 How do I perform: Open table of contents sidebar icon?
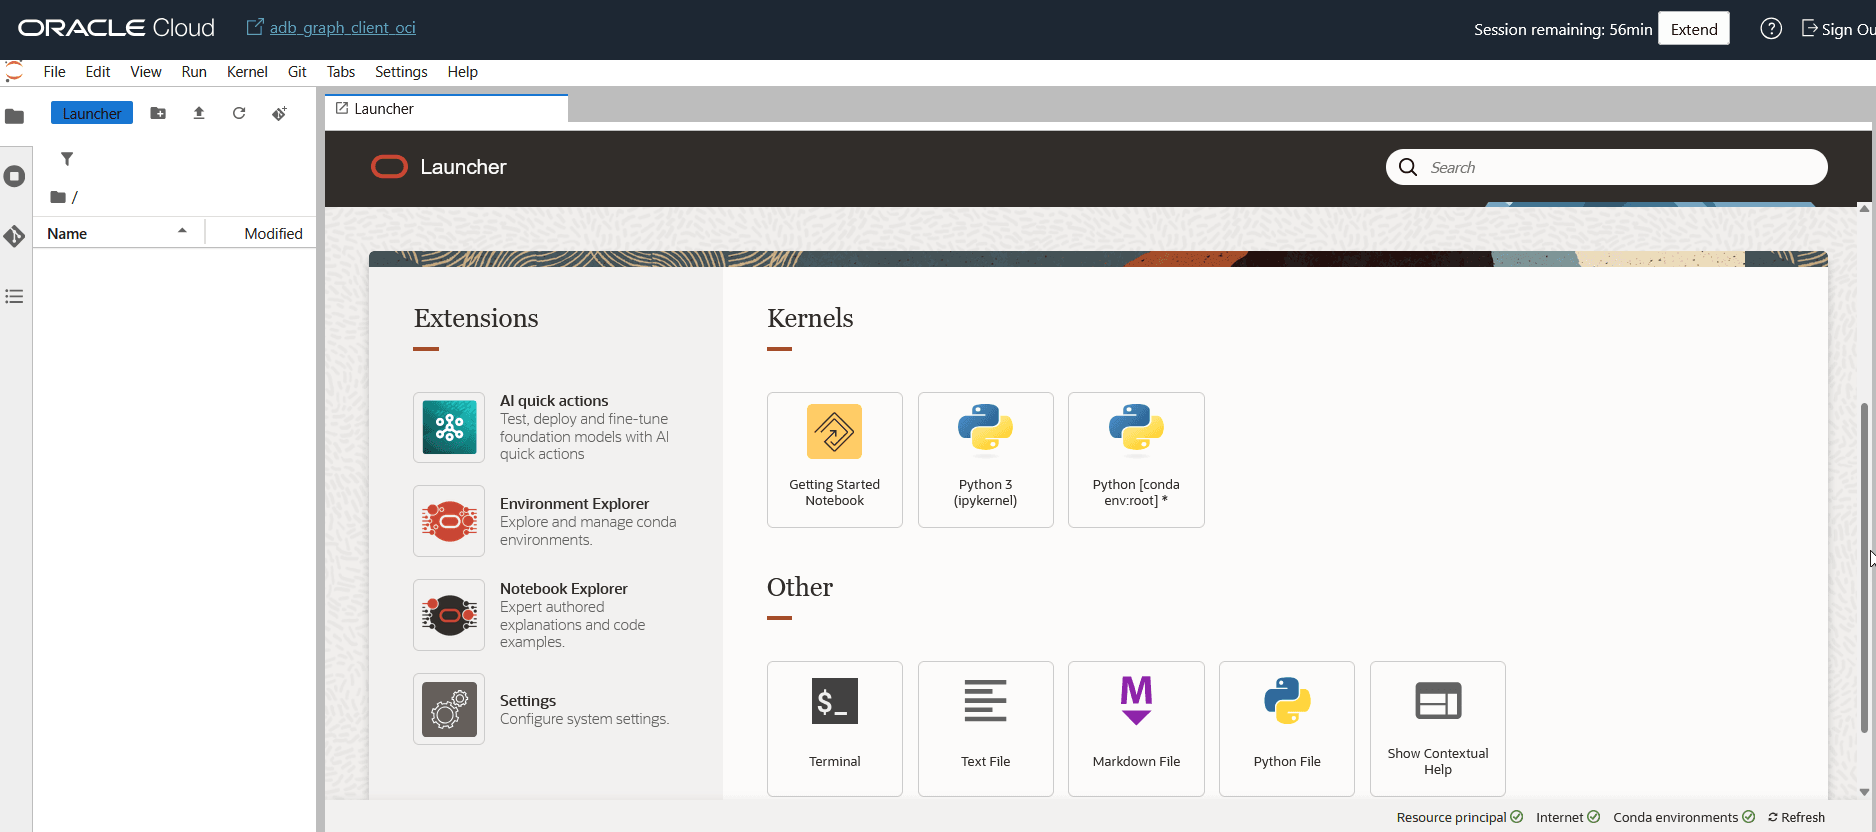pyautogui.click(x=14, y=296)
